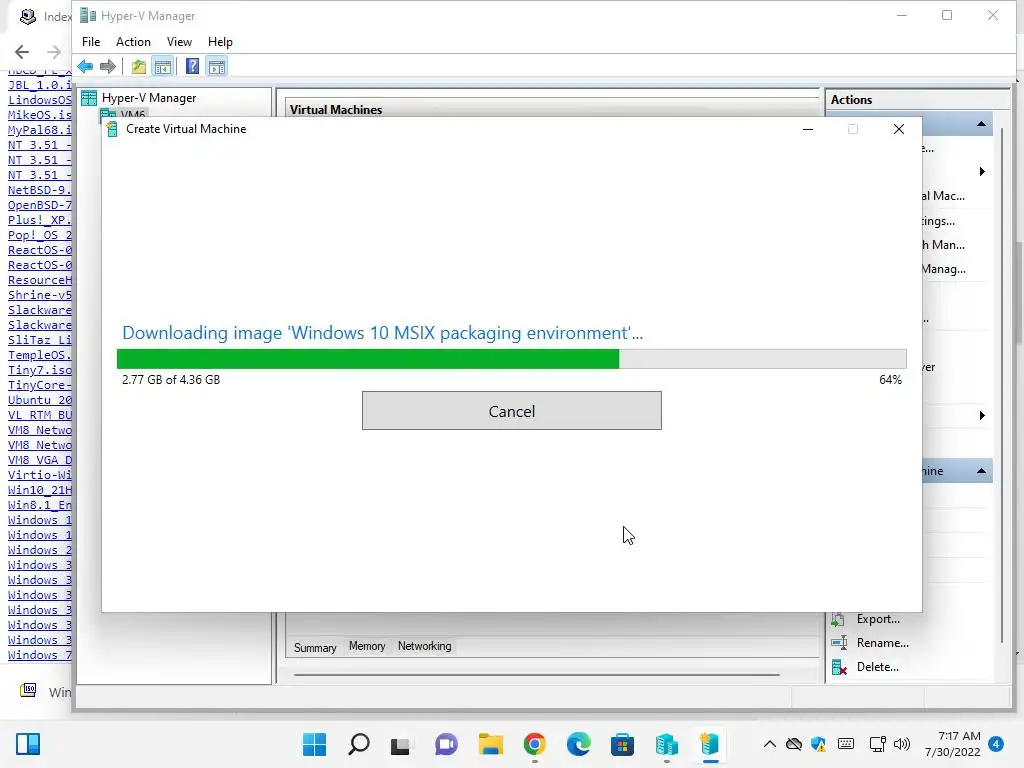Select Hyper-V Manager root tree node
The width and height of the screenshot is (1024, 768).
coord(149,98)
